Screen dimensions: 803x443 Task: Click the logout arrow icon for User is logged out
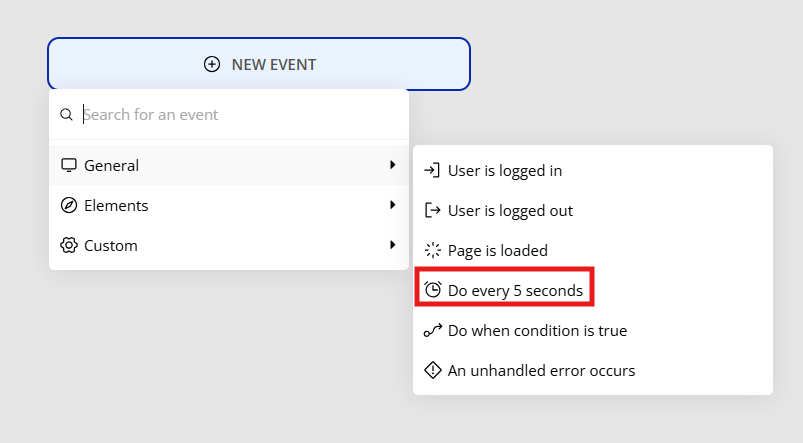(x=432, y=210)
